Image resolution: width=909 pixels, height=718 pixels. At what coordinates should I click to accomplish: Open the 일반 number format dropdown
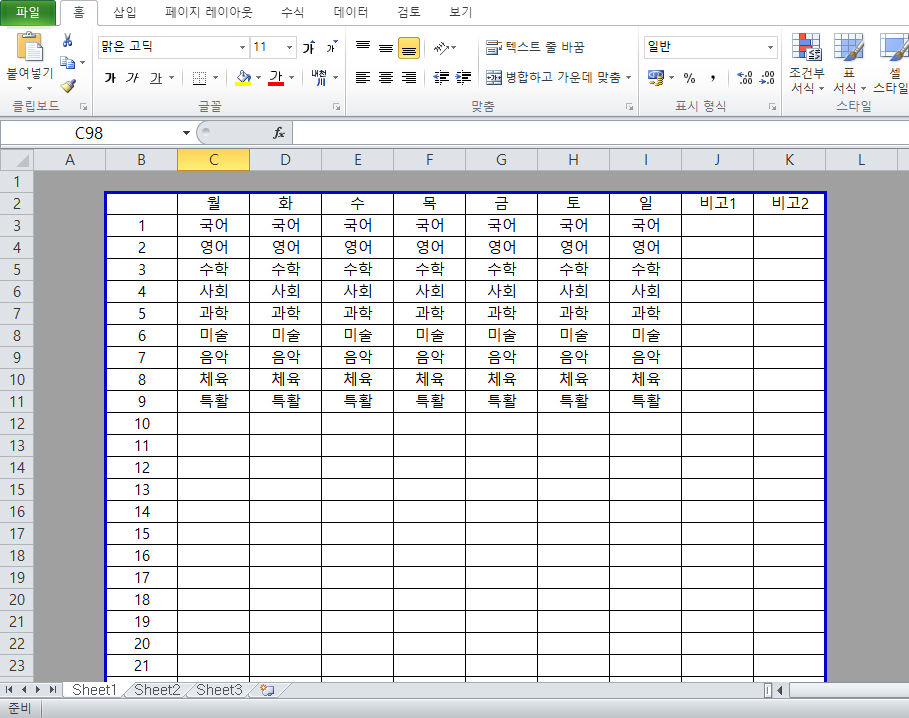click(x=770, y=48)
